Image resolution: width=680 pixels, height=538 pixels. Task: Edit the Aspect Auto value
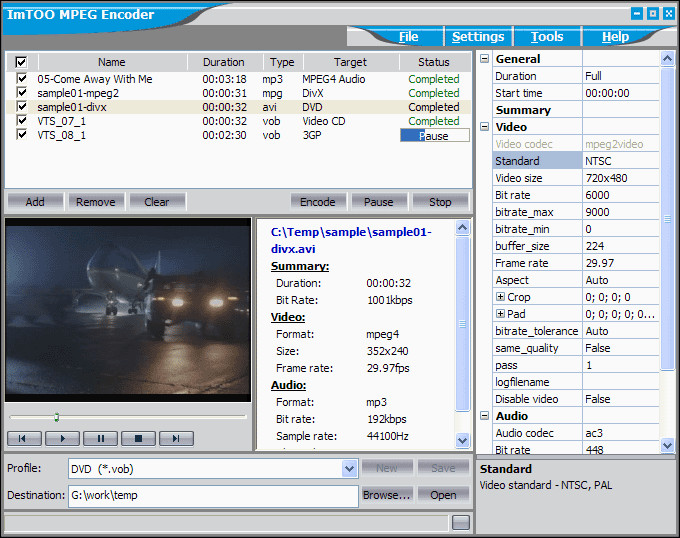[x=621, y=280]
